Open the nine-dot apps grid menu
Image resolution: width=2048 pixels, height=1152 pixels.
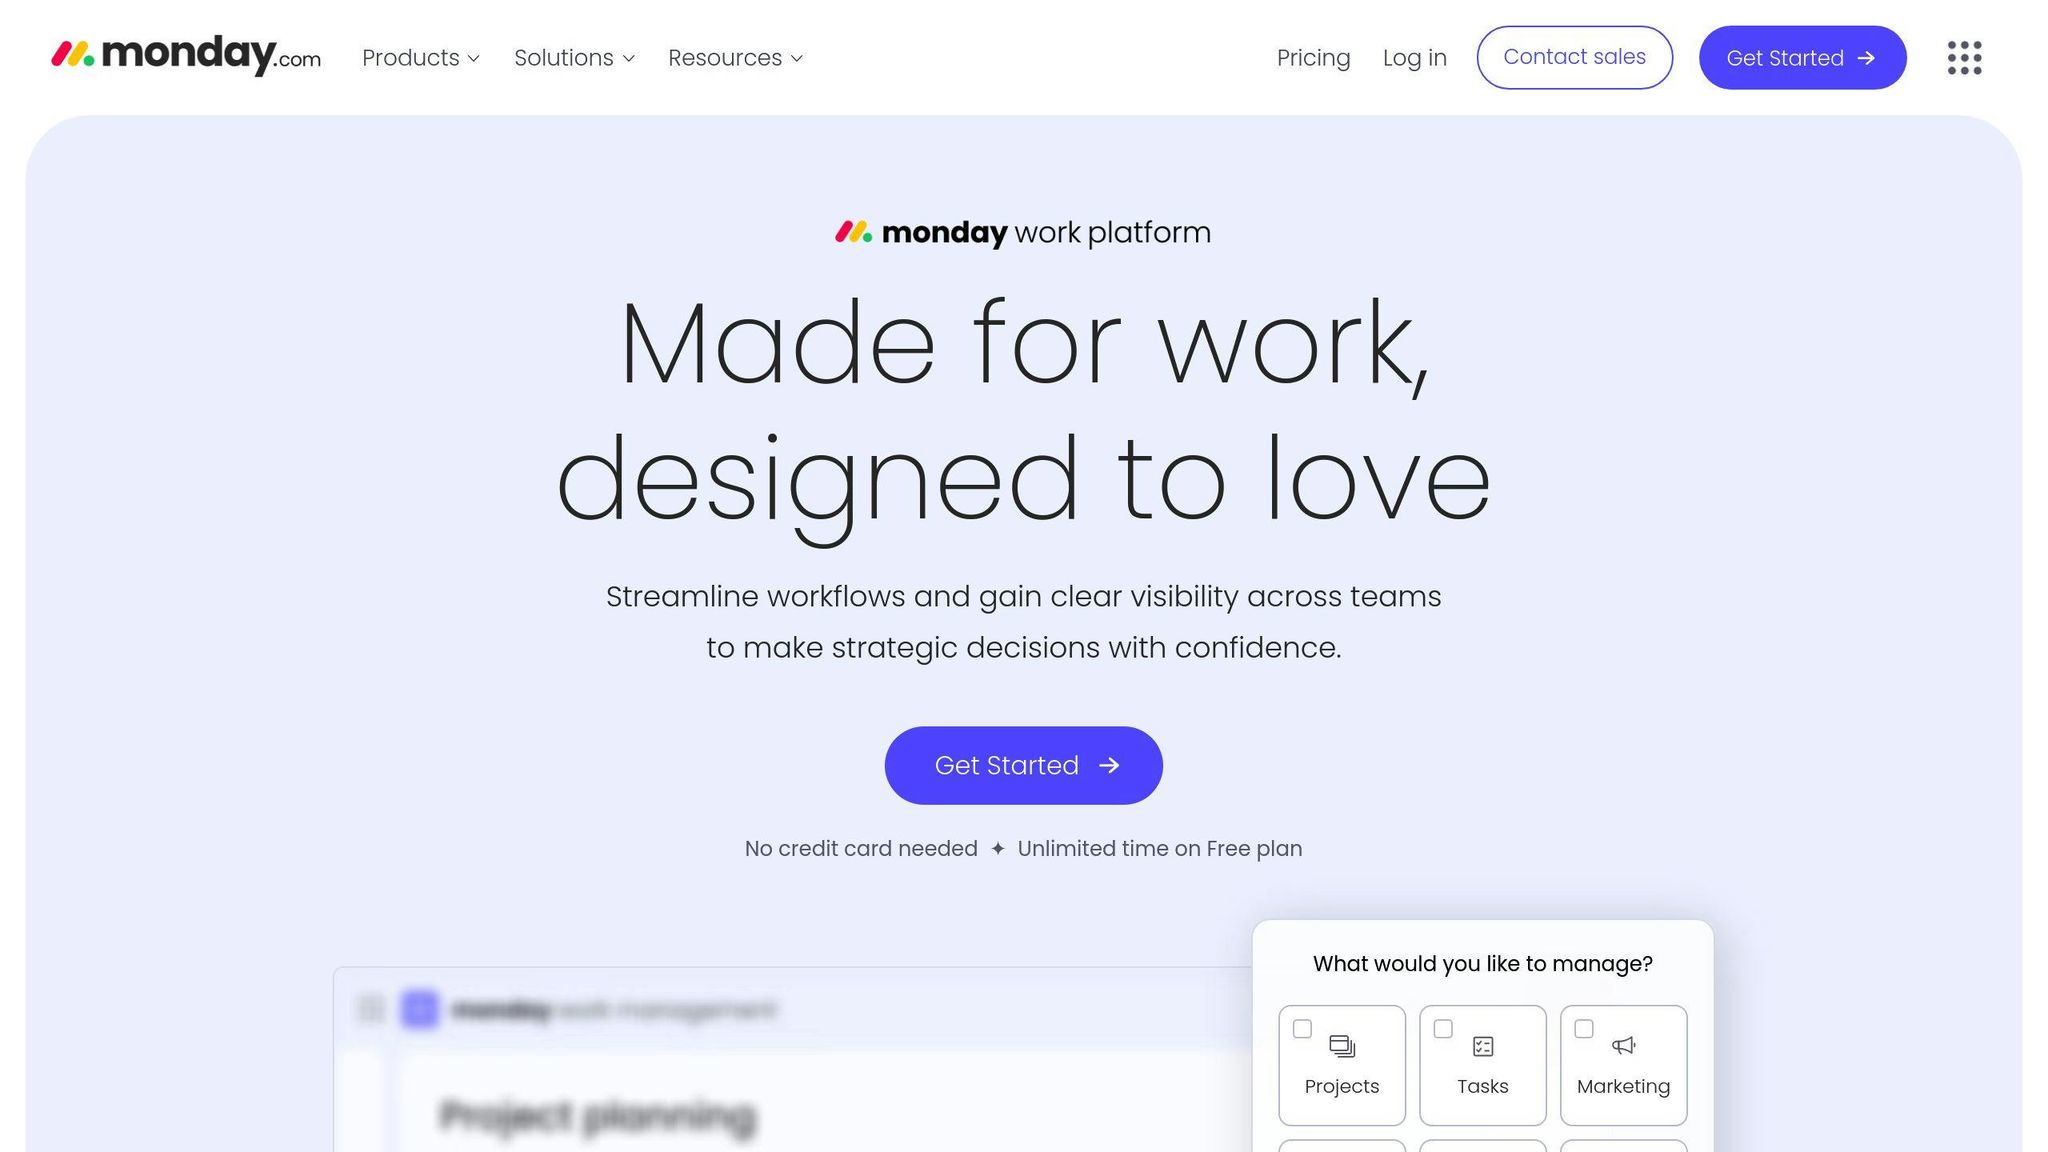click(1964, 58)
